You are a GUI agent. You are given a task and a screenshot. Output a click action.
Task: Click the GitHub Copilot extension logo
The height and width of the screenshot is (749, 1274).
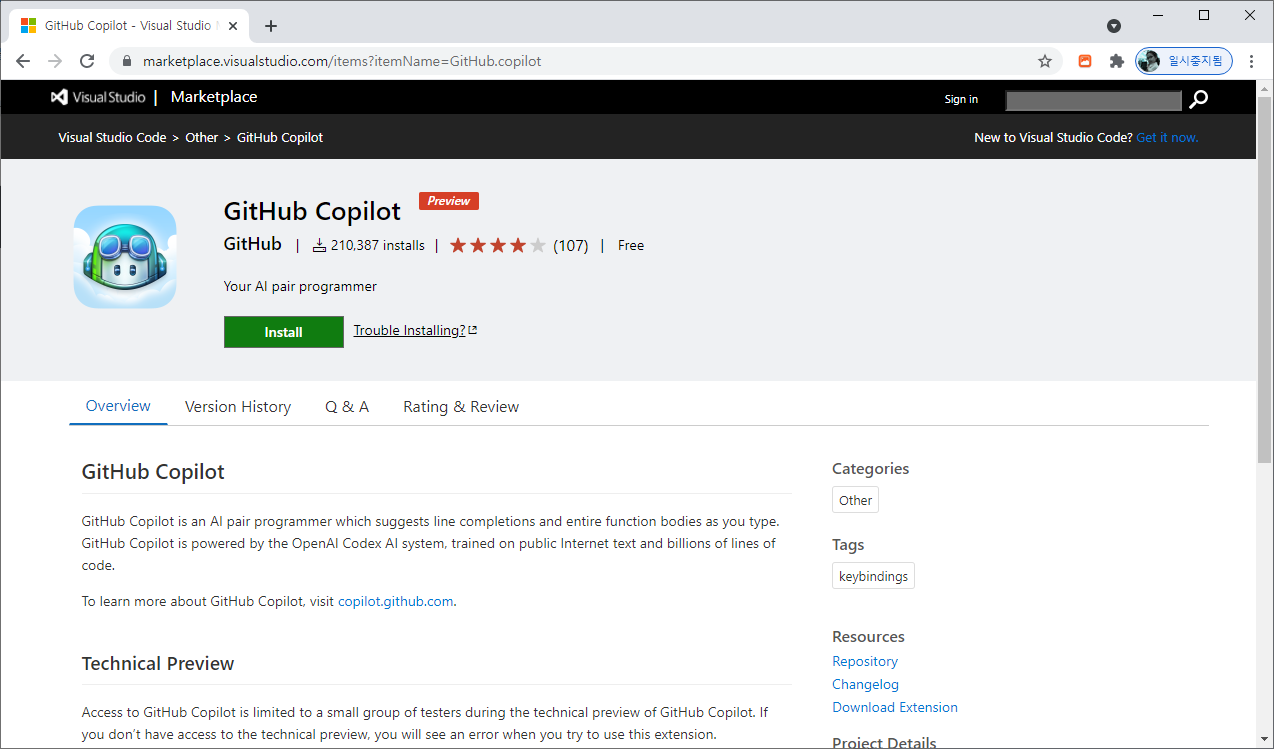pos(125,257)
